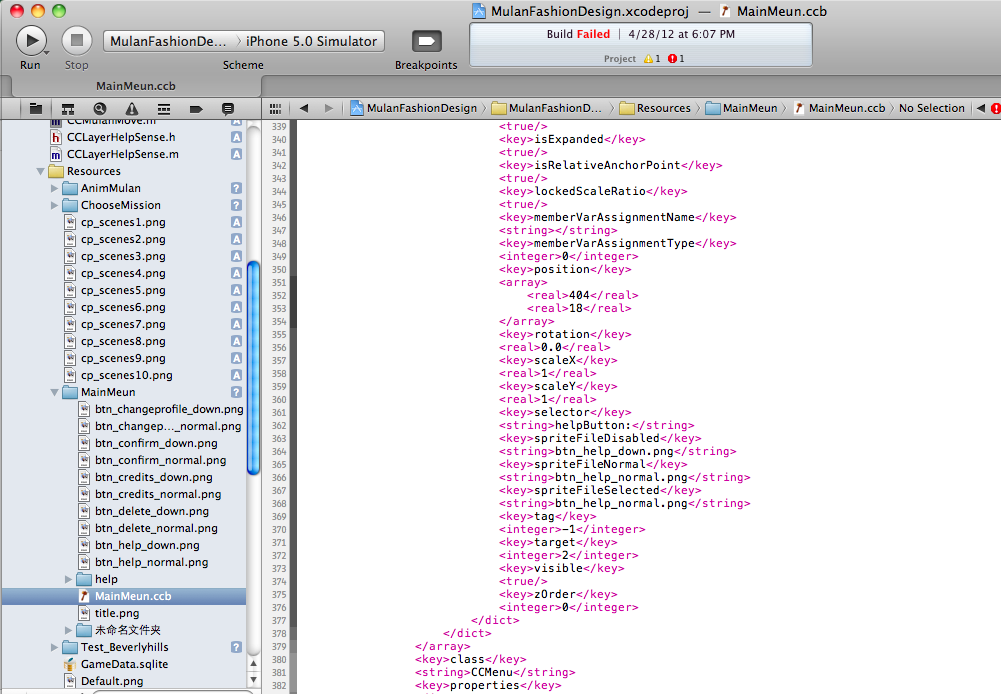Open the Log navigator speech-bubble icon
The width and height of the screenshot is (1001, 694).
pyautogui.click(x=228, y=108)
